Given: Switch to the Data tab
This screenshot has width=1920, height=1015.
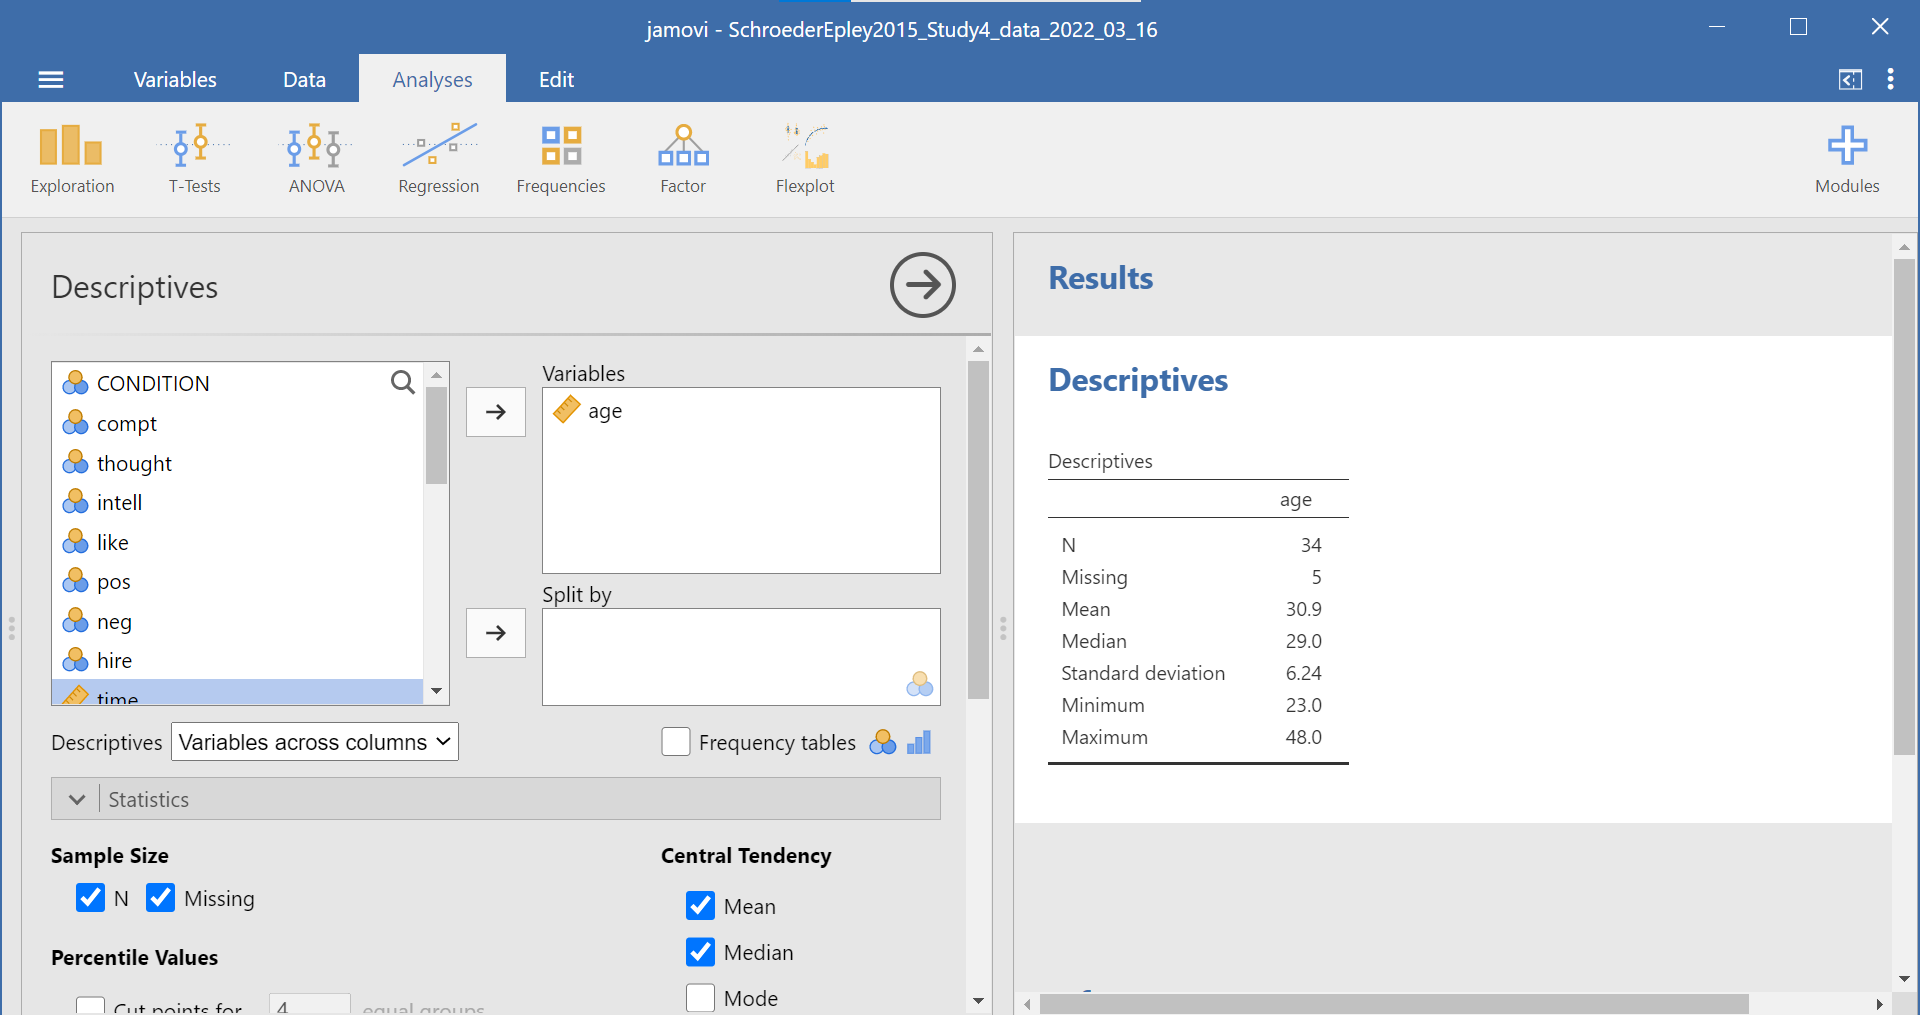Looking at the screenshot, I should pyautogui.click(x=304, y=80).
